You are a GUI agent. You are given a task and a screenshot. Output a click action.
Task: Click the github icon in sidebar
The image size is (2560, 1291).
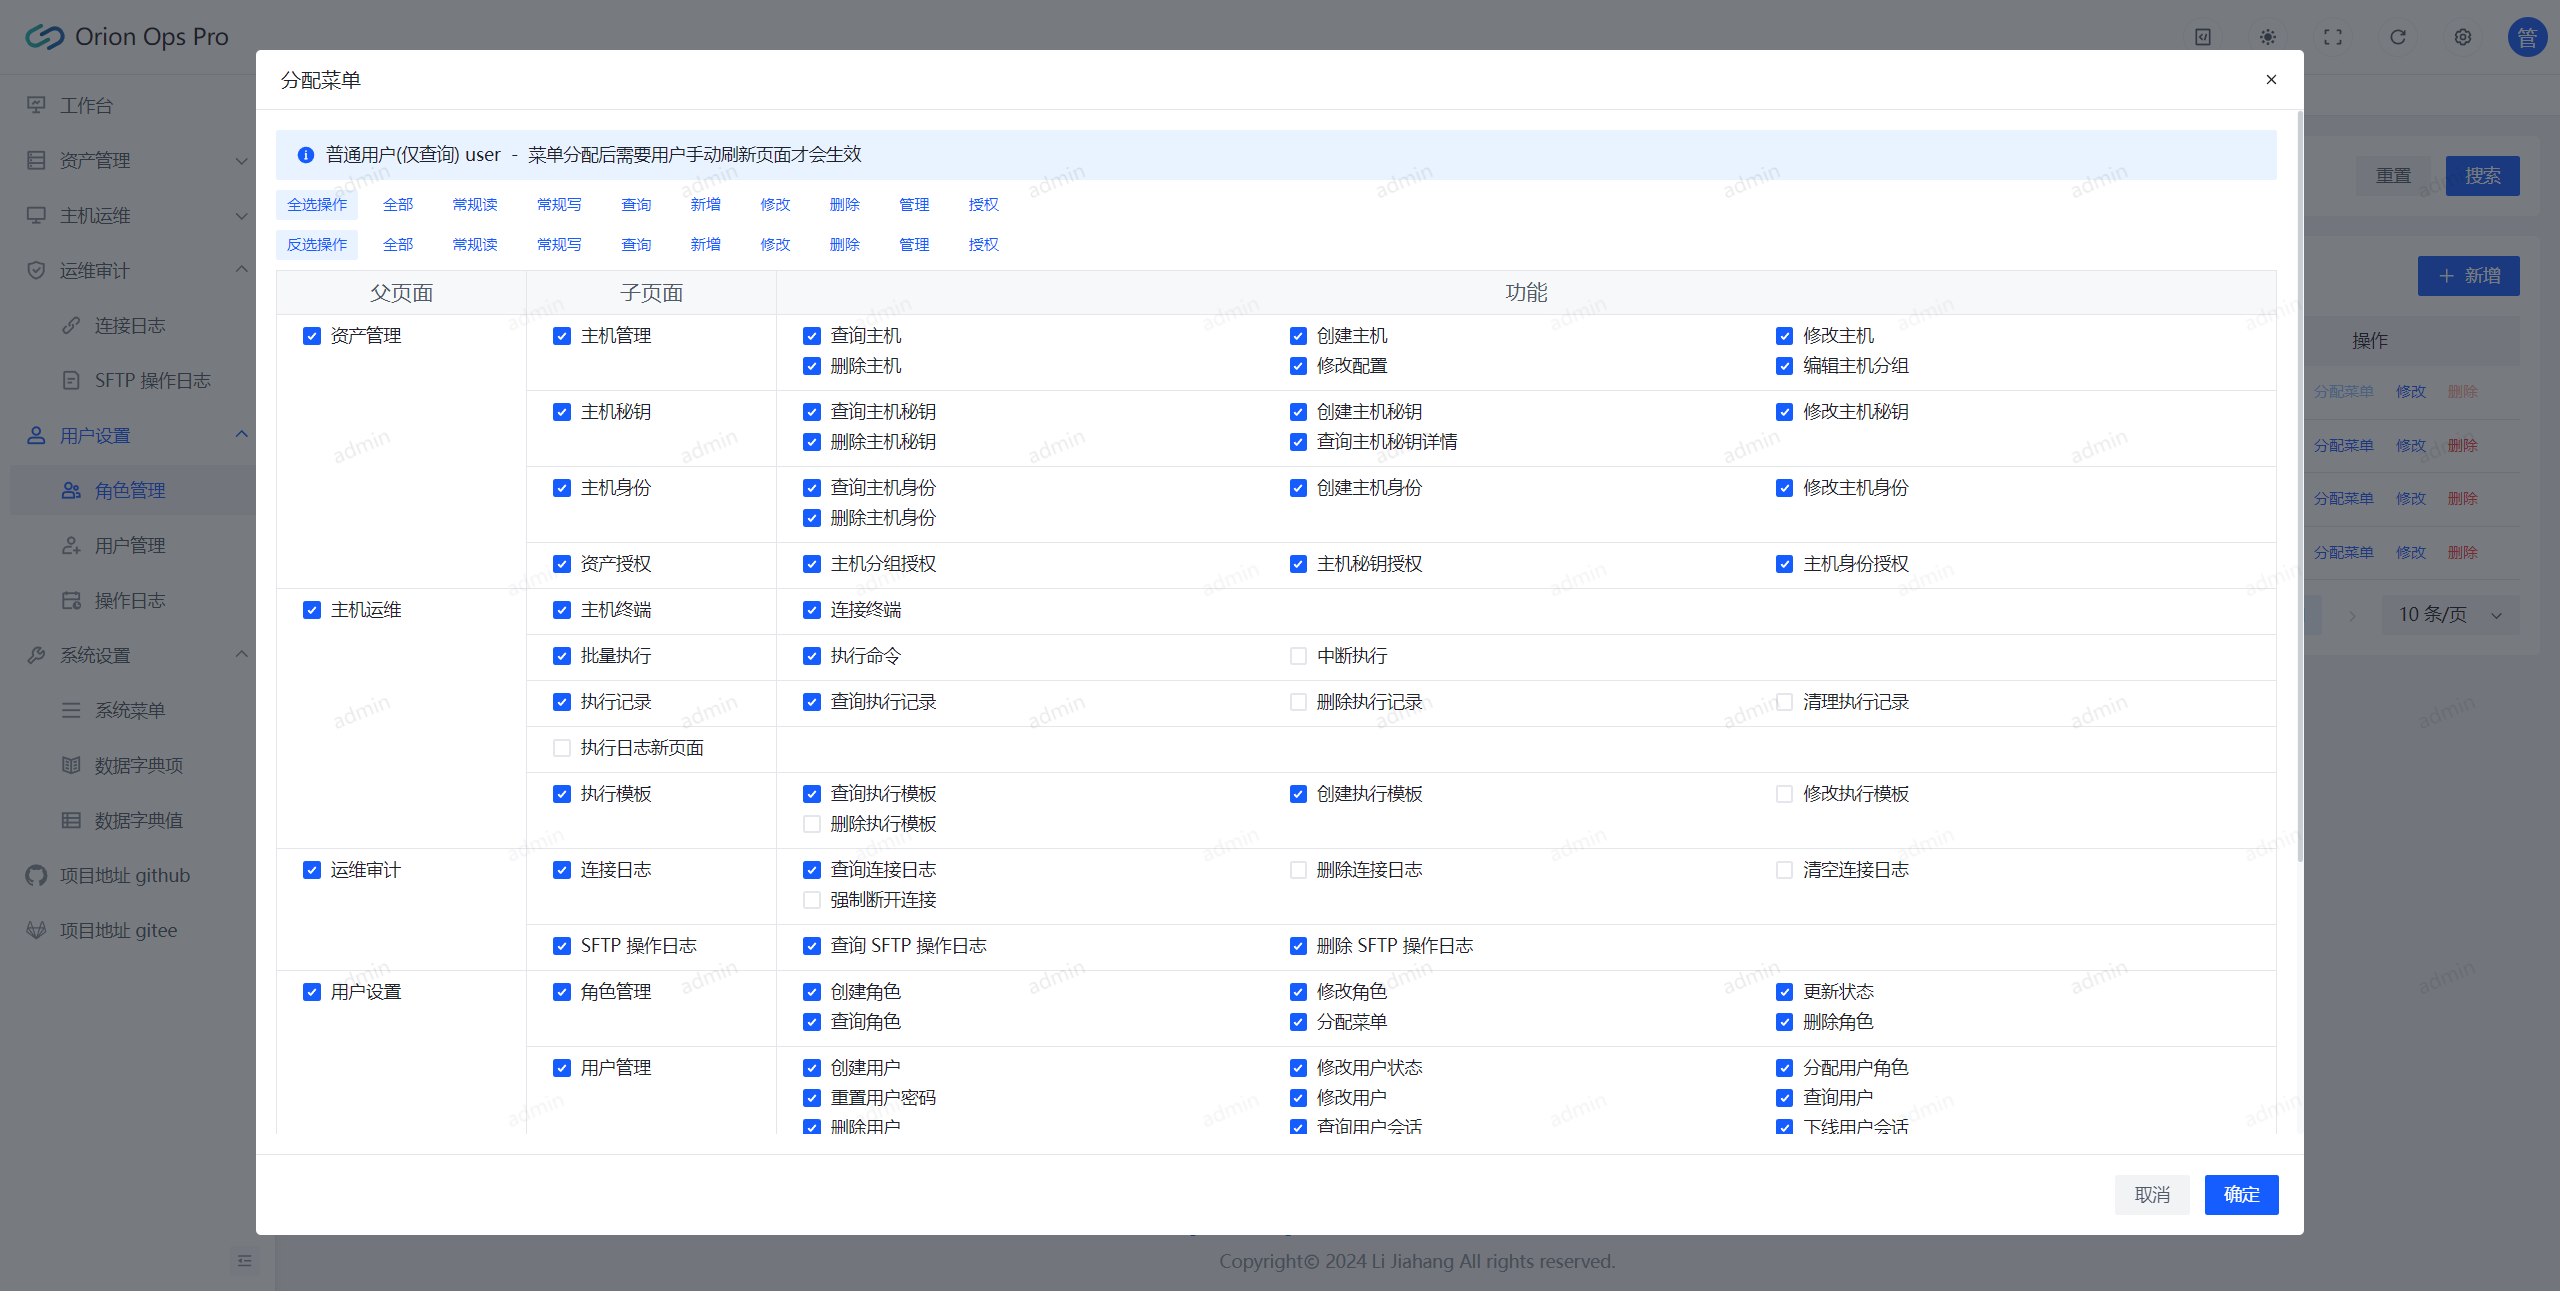[x=37, y=876]
